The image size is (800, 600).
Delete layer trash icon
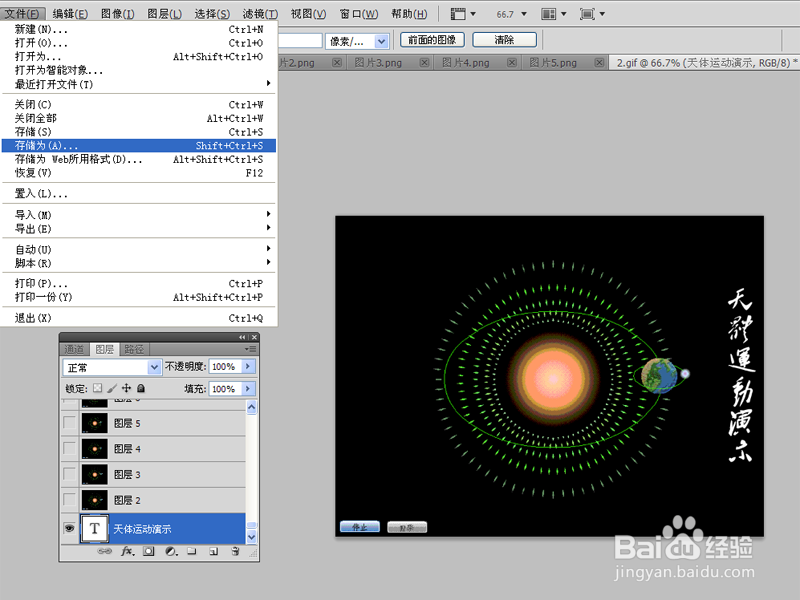tap(235, 551)
